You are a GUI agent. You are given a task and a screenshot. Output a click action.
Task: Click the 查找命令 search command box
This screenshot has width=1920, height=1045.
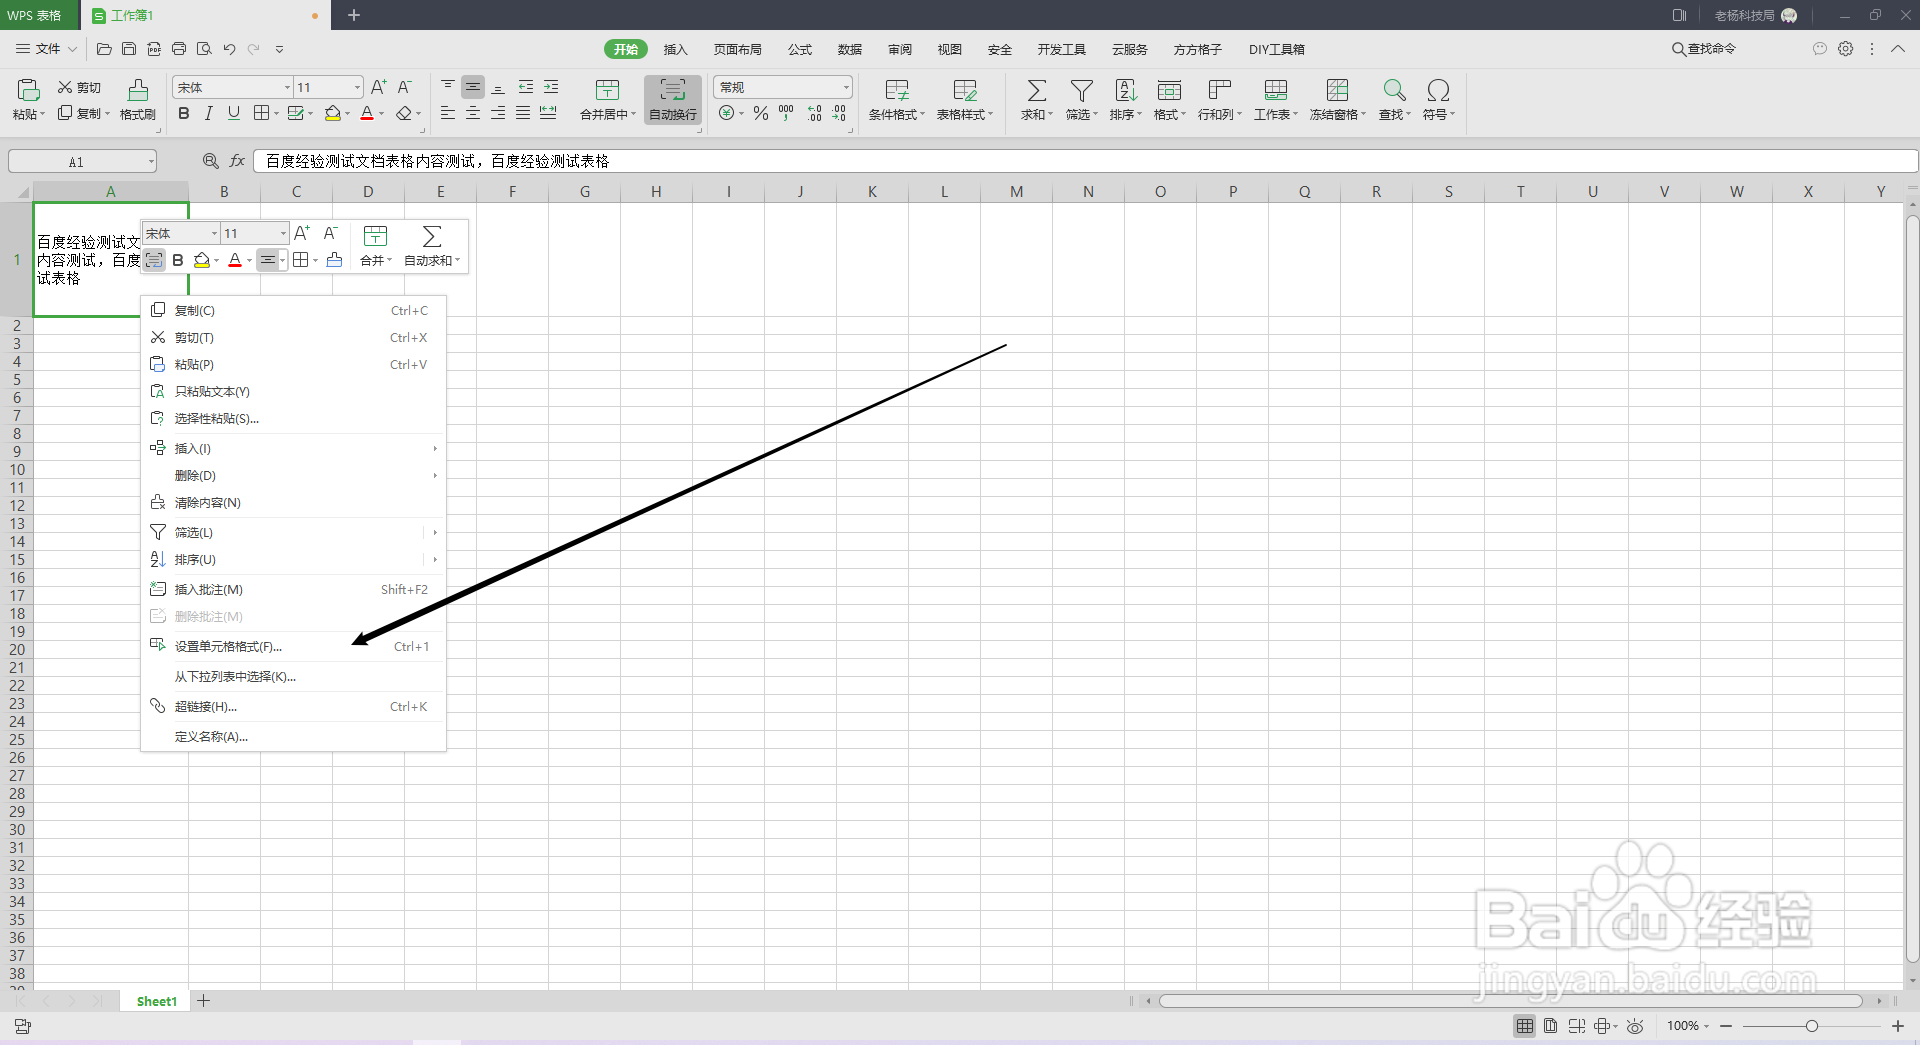coord(1704,49)
